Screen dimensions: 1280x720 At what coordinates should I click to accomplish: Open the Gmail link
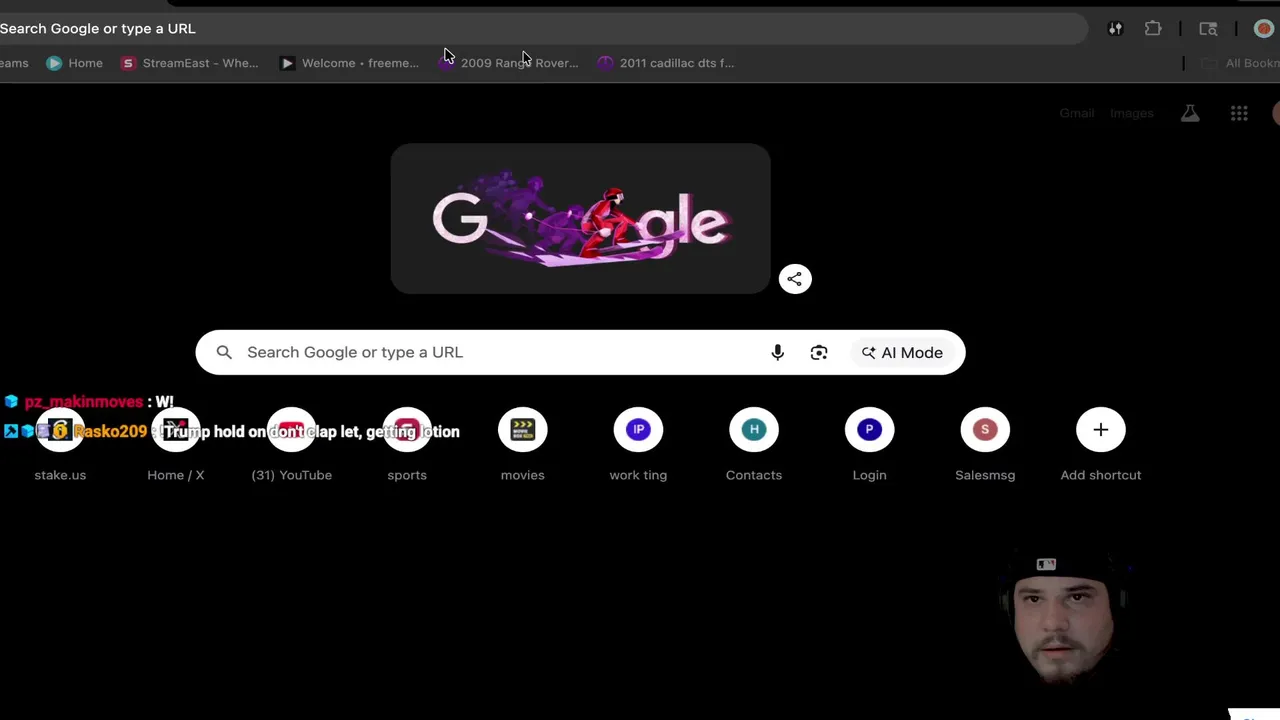[1077, 113]
